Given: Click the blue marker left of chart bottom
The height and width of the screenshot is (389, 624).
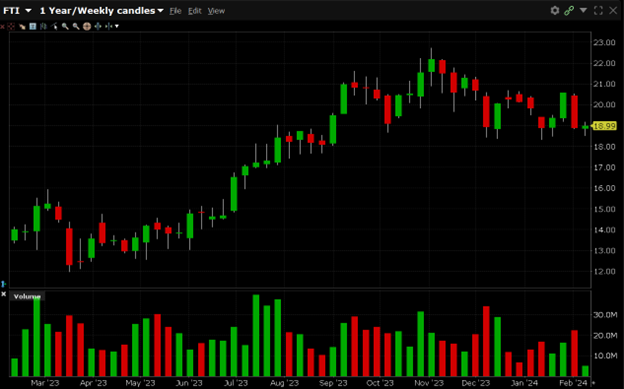Looking at the screenshot, I should click(x=3, y=284).
